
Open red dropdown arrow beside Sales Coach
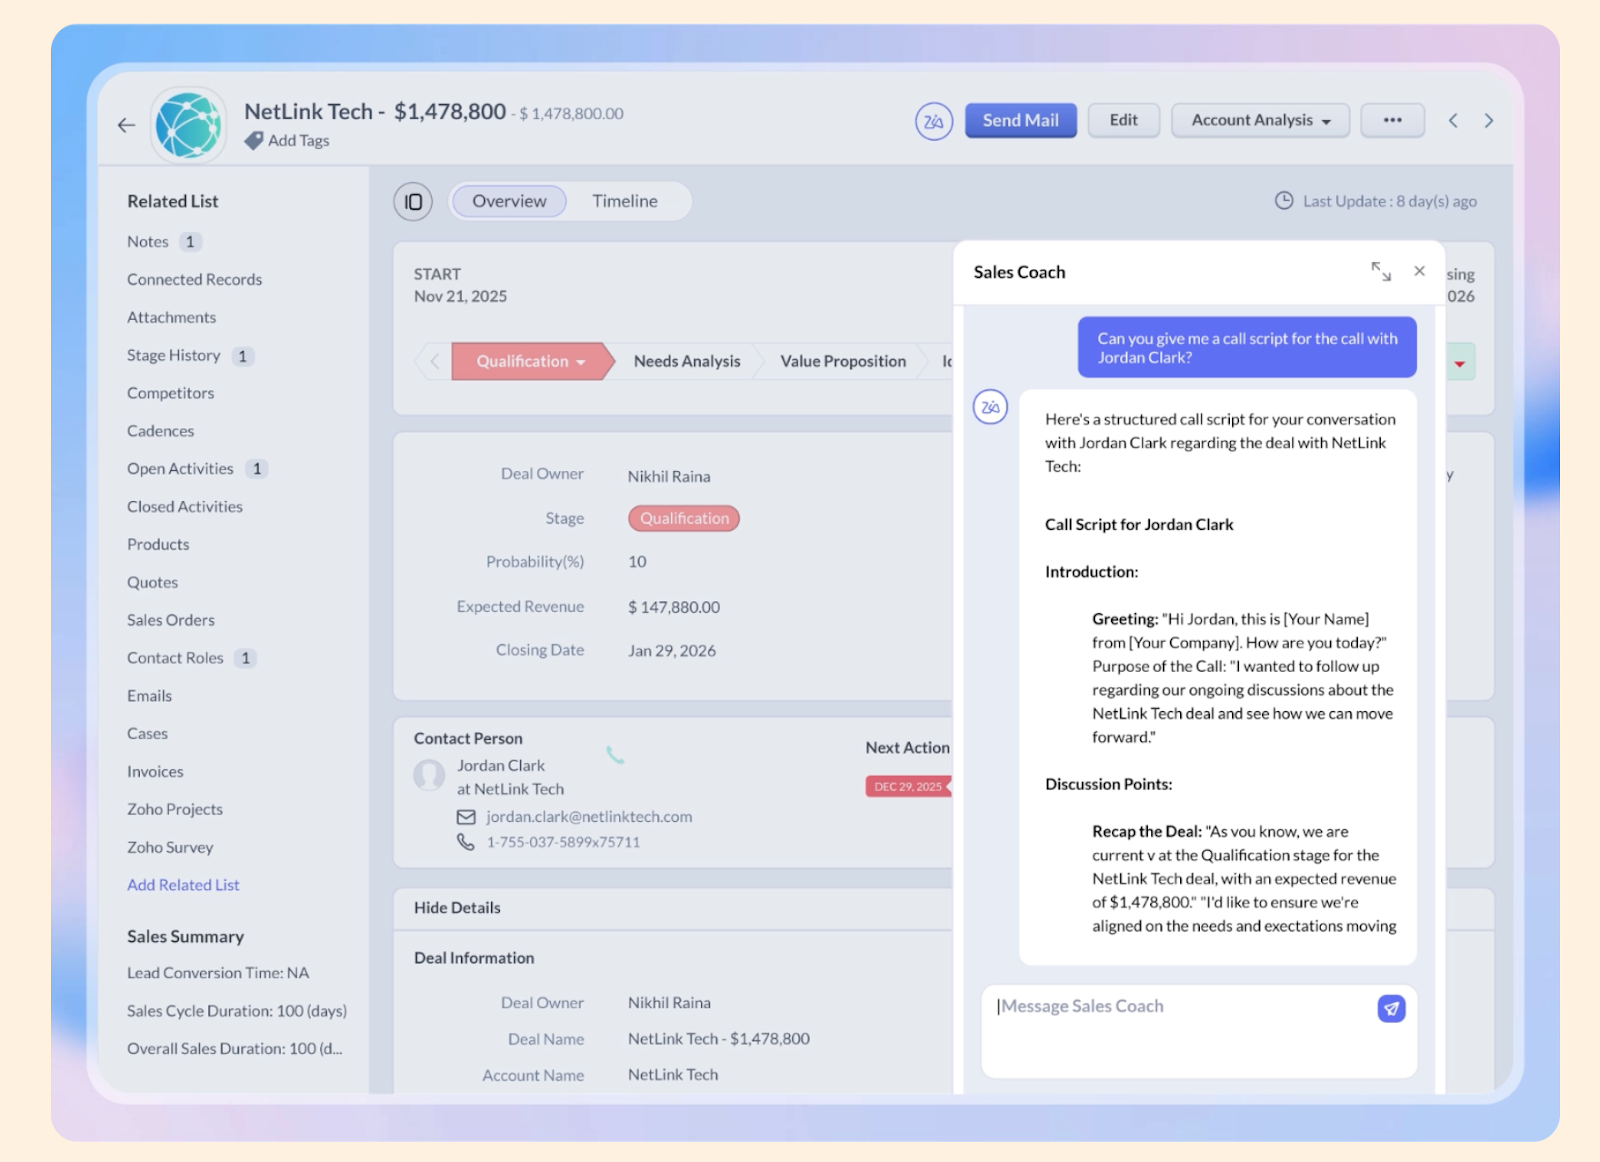click(1460, 363)
